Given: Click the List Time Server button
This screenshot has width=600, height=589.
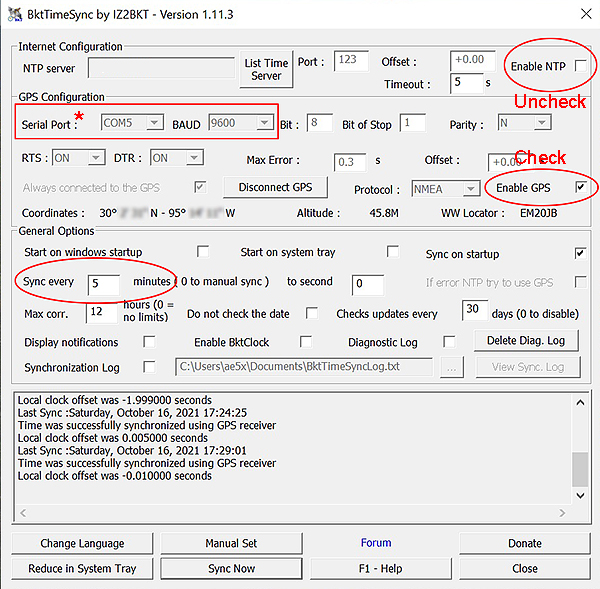Looking at the screenshot, I should pyautogui.click(x=266, y=69).
